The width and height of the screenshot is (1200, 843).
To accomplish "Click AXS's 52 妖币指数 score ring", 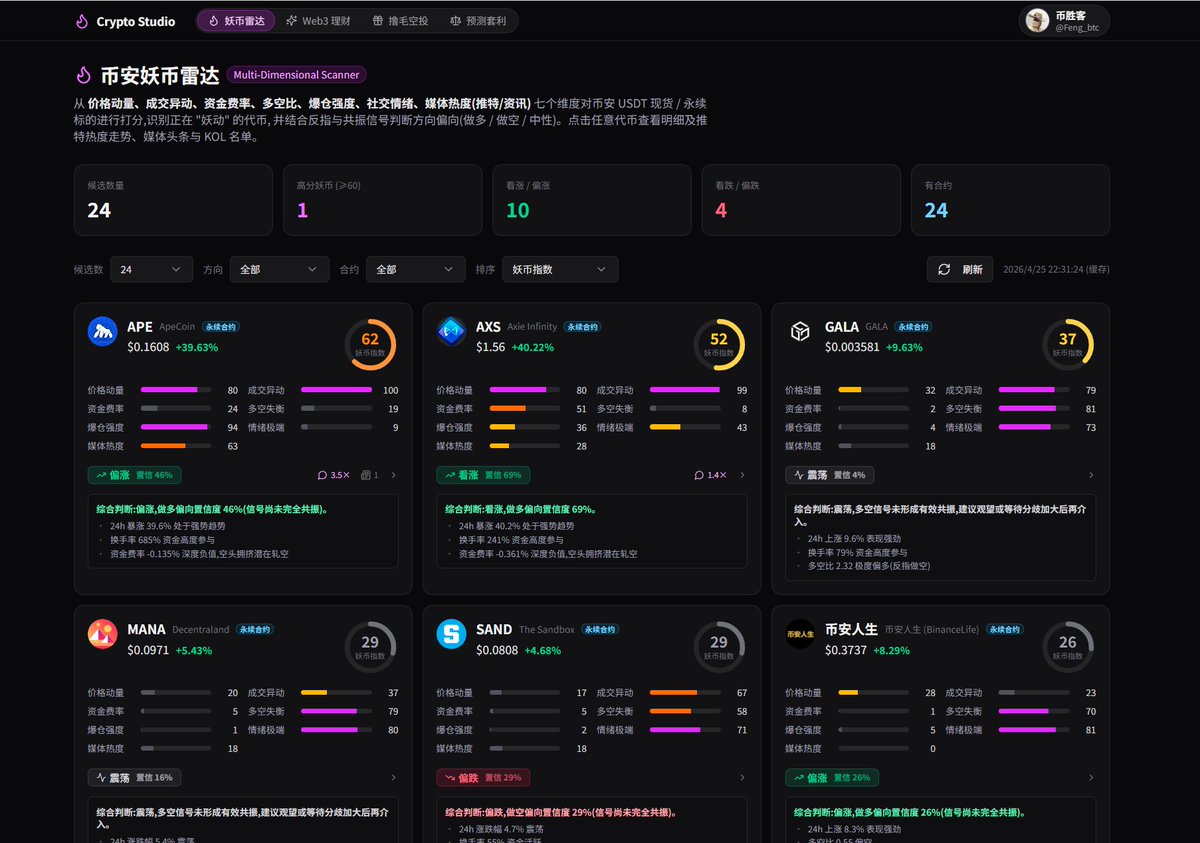I will coord(719,344).
